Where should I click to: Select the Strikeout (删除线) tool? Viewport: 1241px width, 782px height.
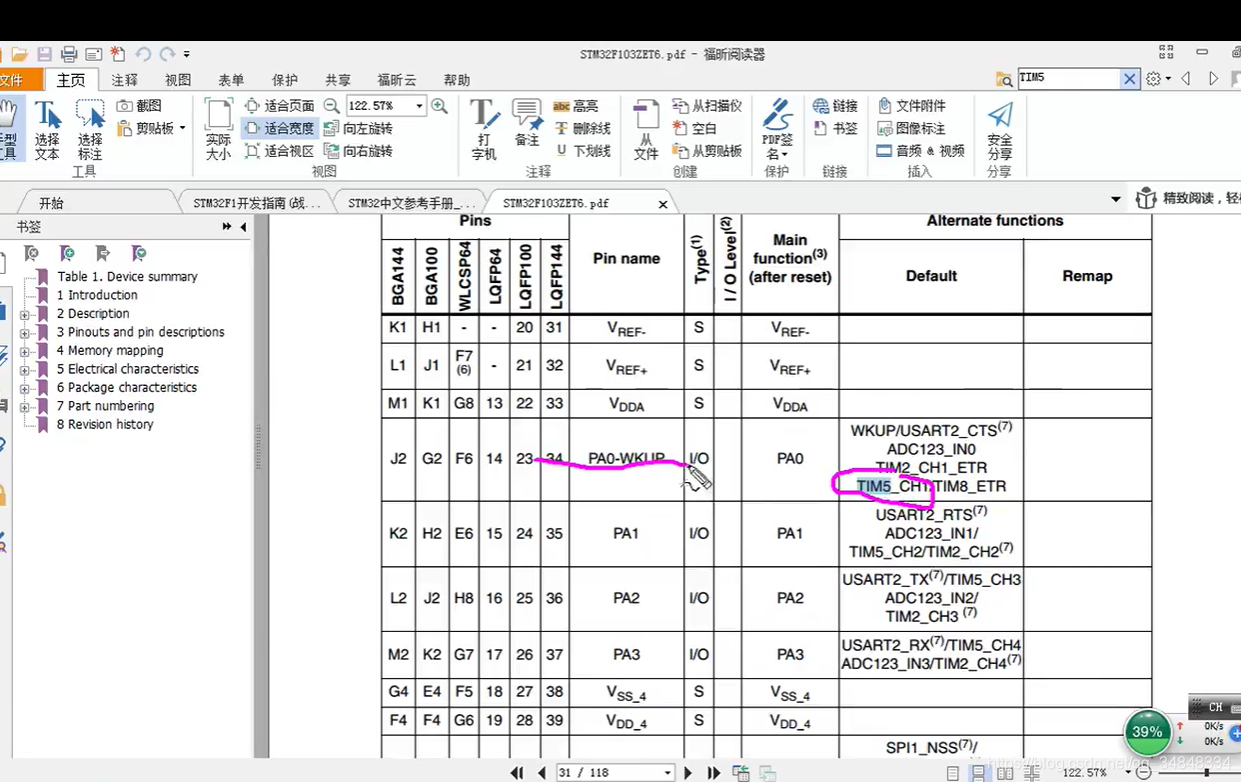click(x=582, y=128)
